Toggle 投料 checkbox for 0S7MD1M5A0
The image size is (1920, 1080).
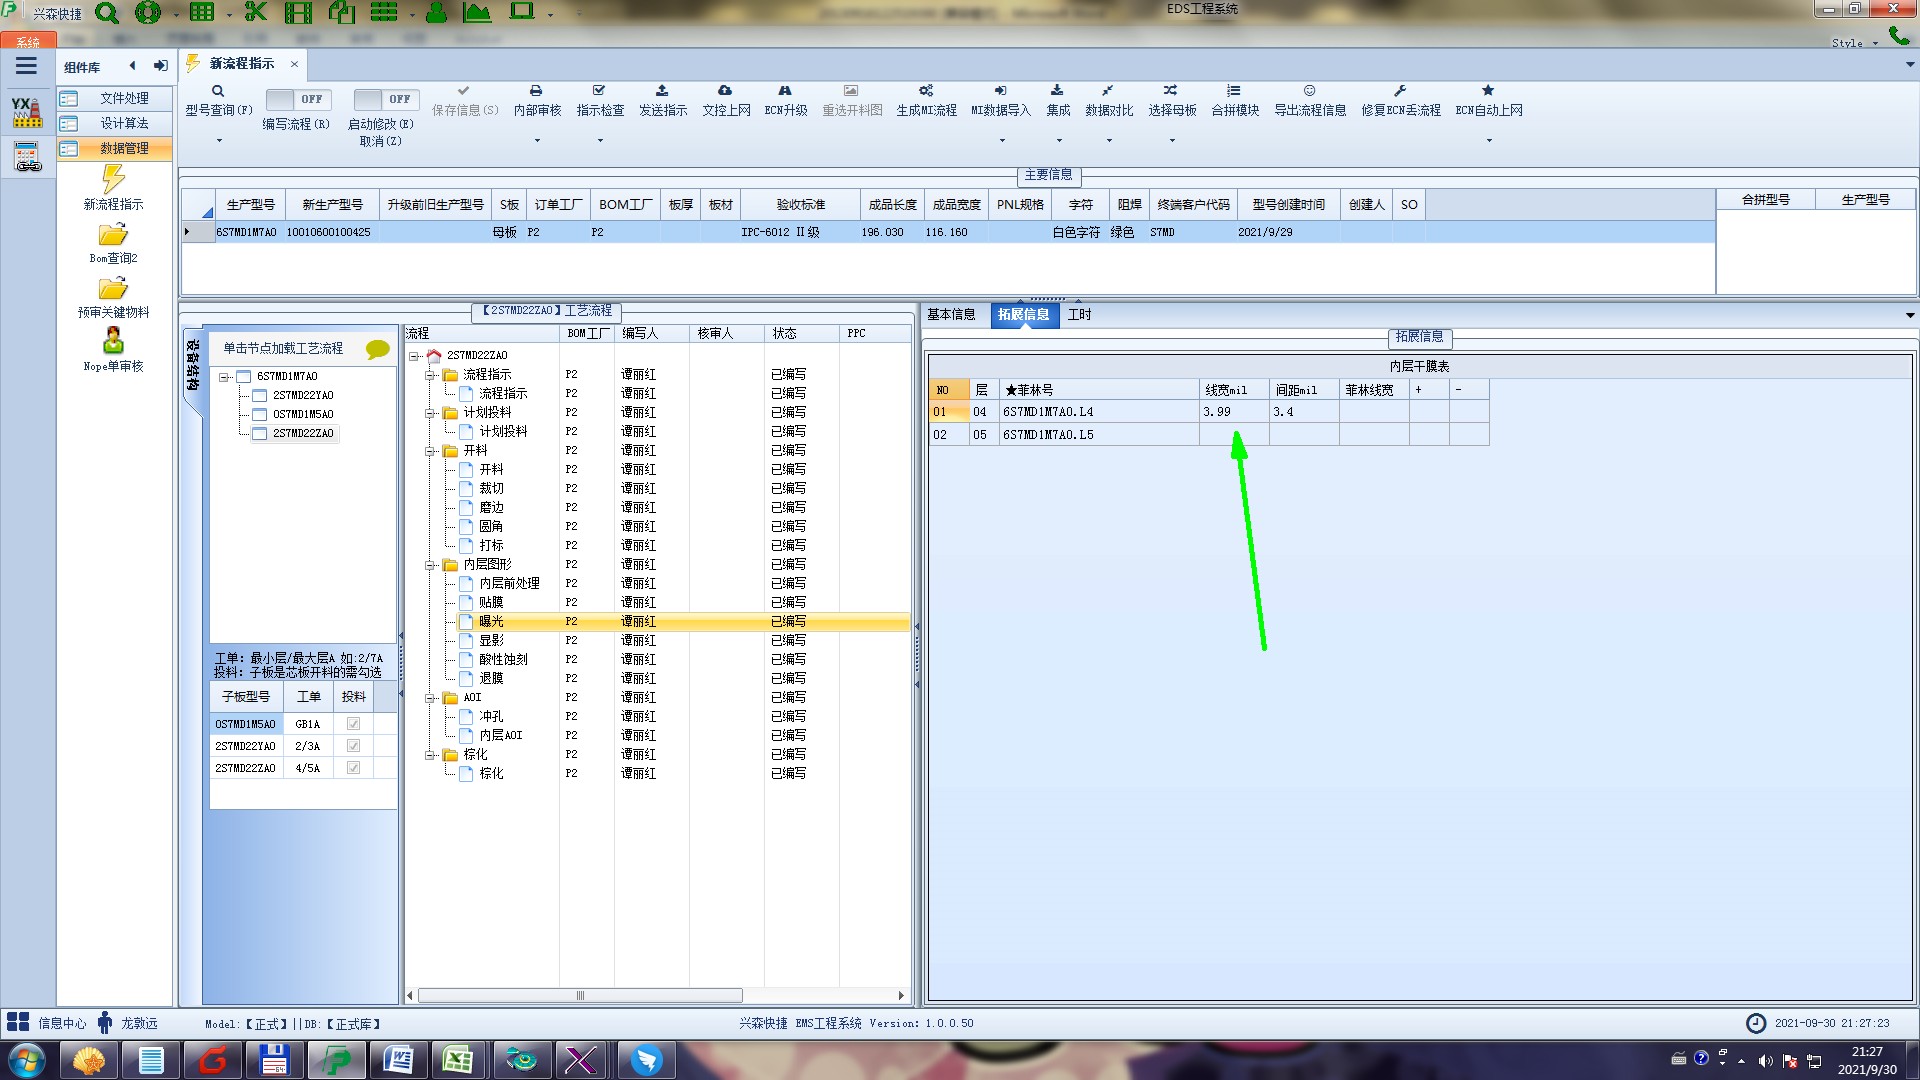[353, 724]
